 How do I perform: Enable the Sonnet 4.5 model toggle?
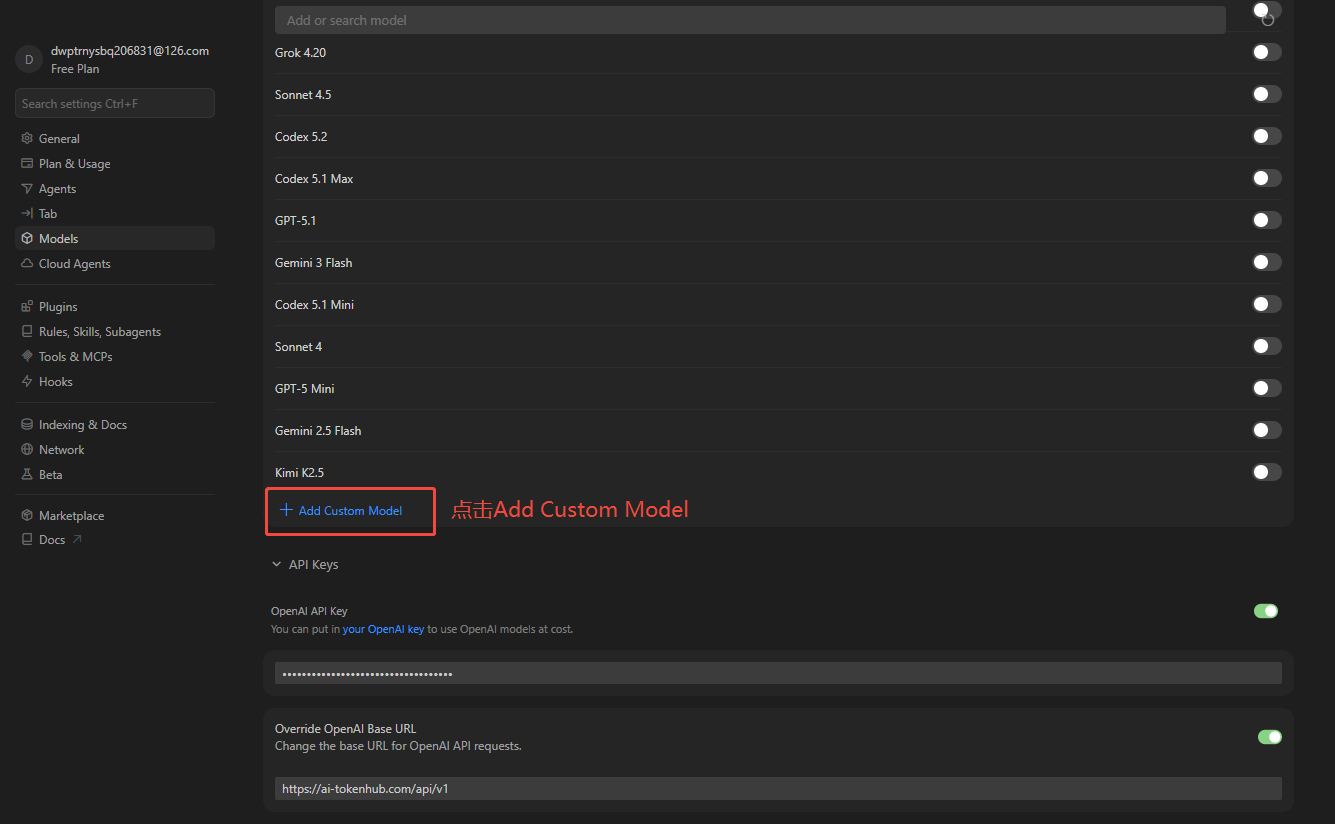(1267, 94)
